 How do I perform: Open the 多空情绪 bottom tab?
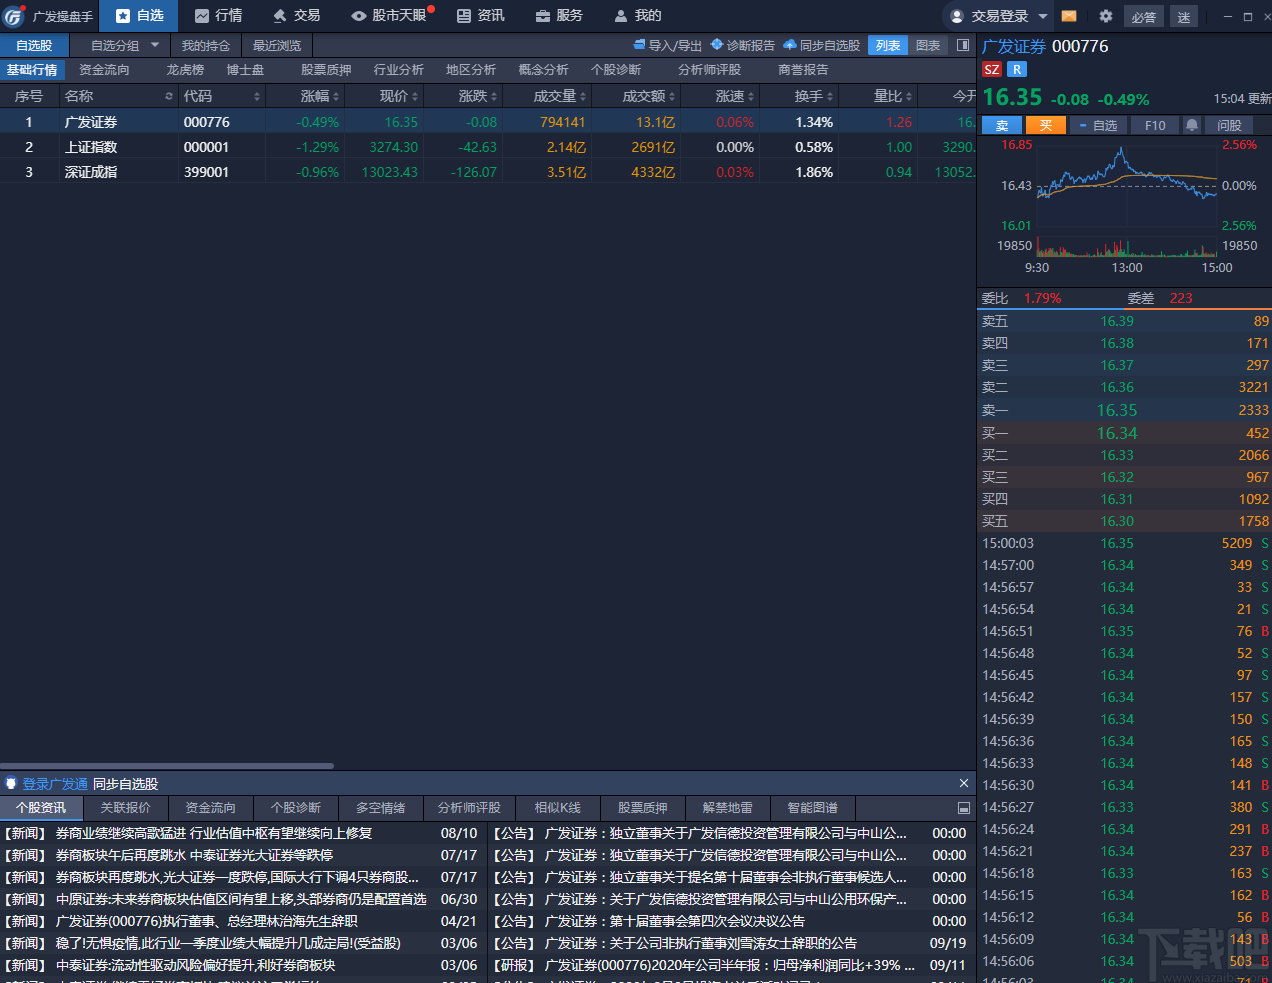click(381, 808)
